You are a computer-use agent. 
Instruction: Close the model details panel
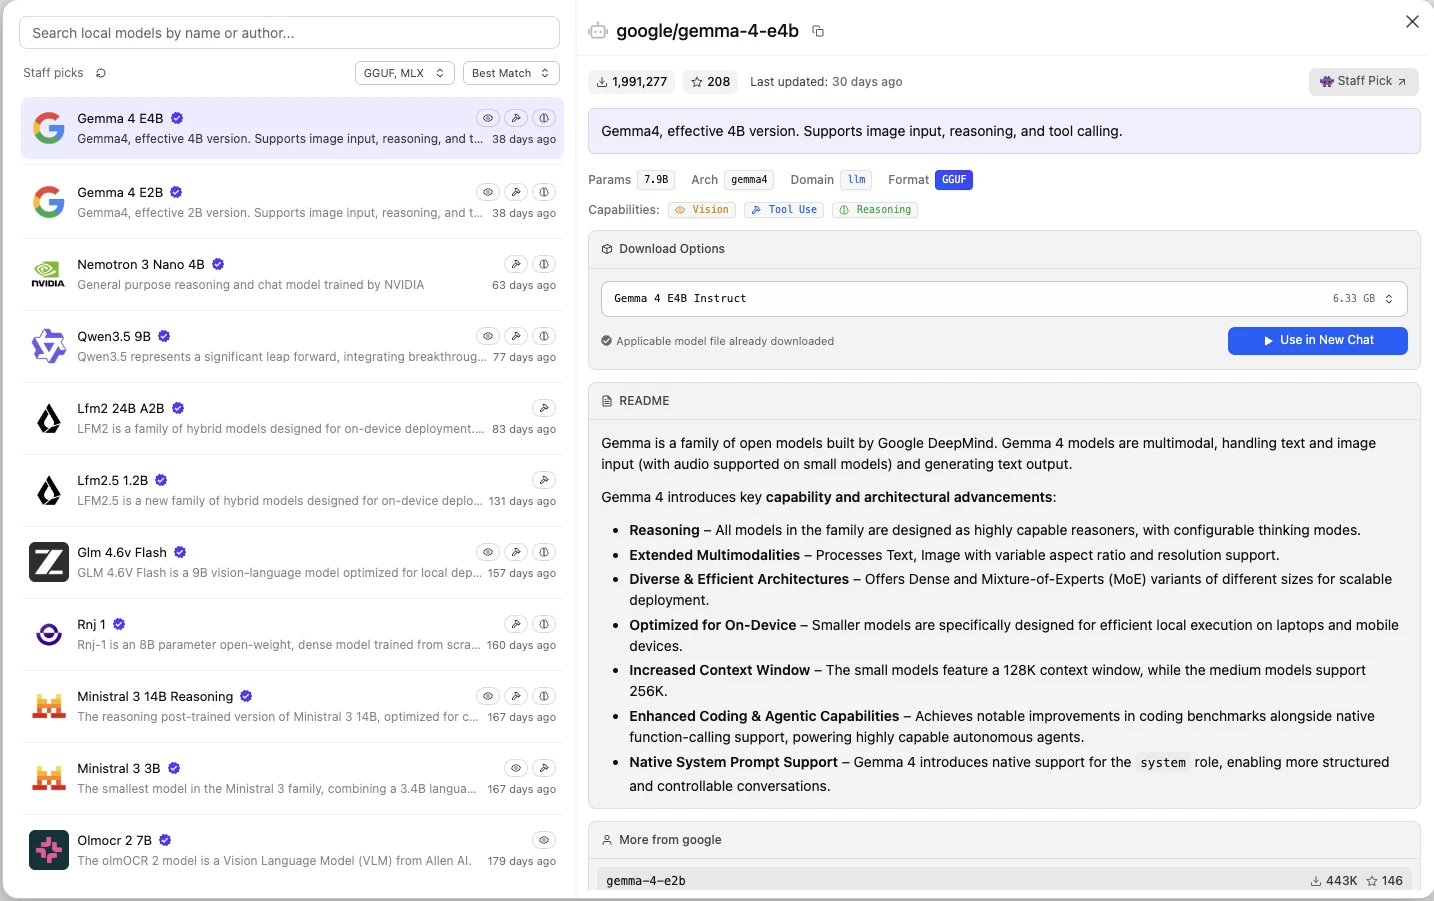(x=1412, y=22)
